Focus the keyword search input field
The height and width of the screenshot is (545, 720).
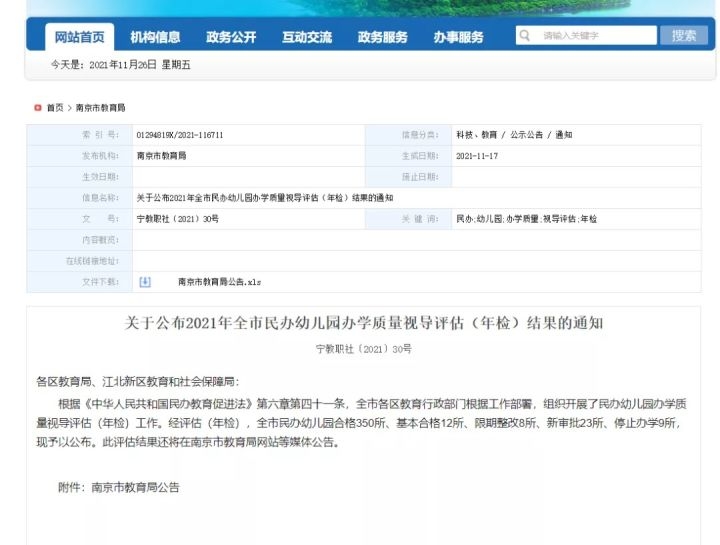click(595, 36)
